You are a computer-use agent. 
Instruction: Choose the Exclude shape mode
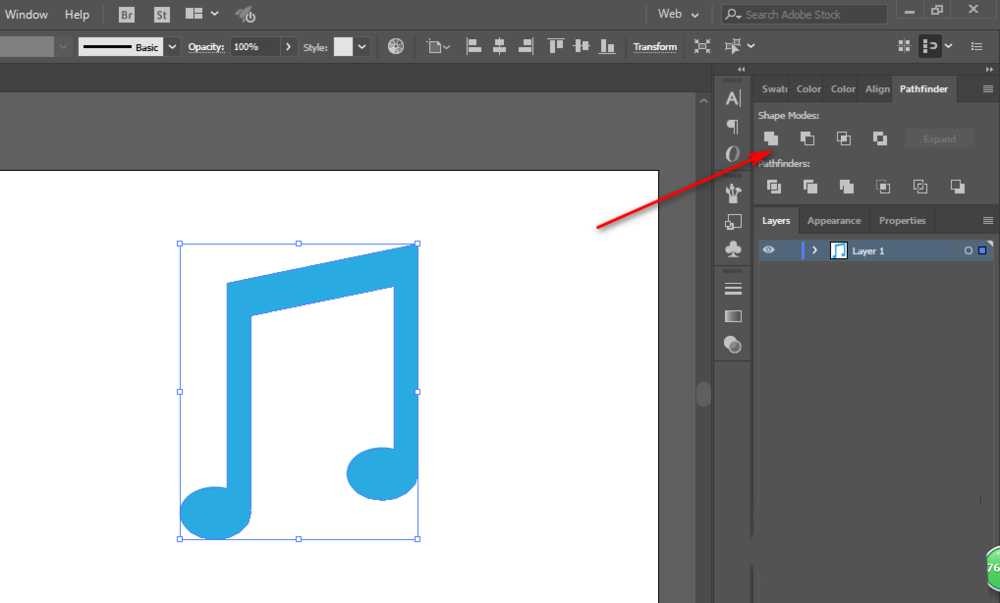pyautogui.click(x=880, y=138)
